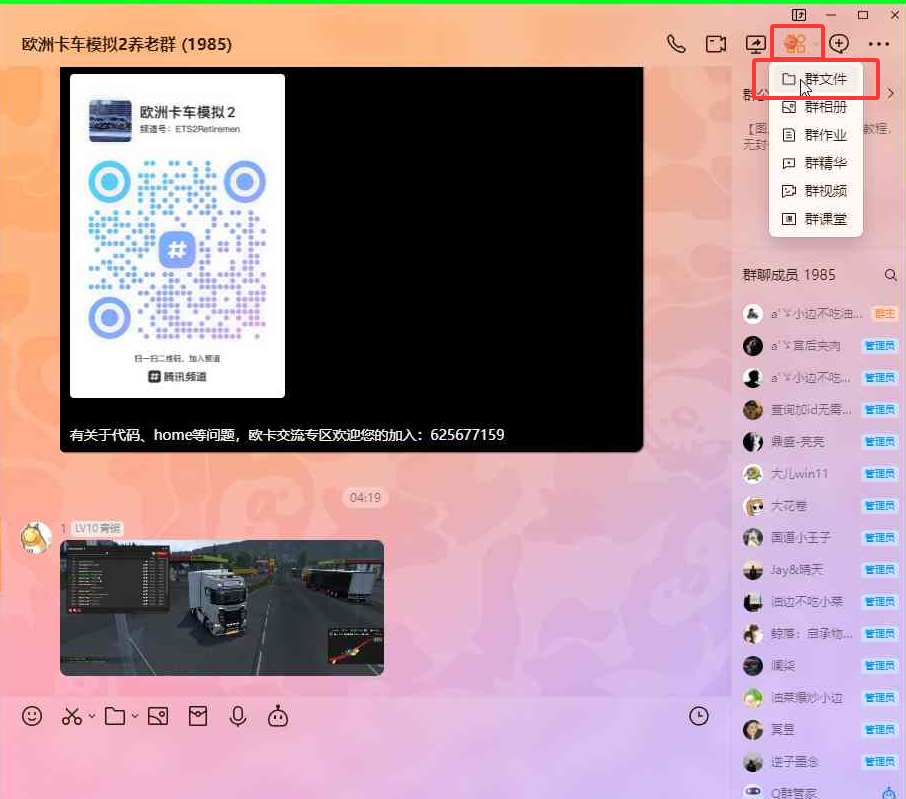Click the scissors screenshot tool
Viewport: 906px width, 799px height.
click(x=72, y=716)
